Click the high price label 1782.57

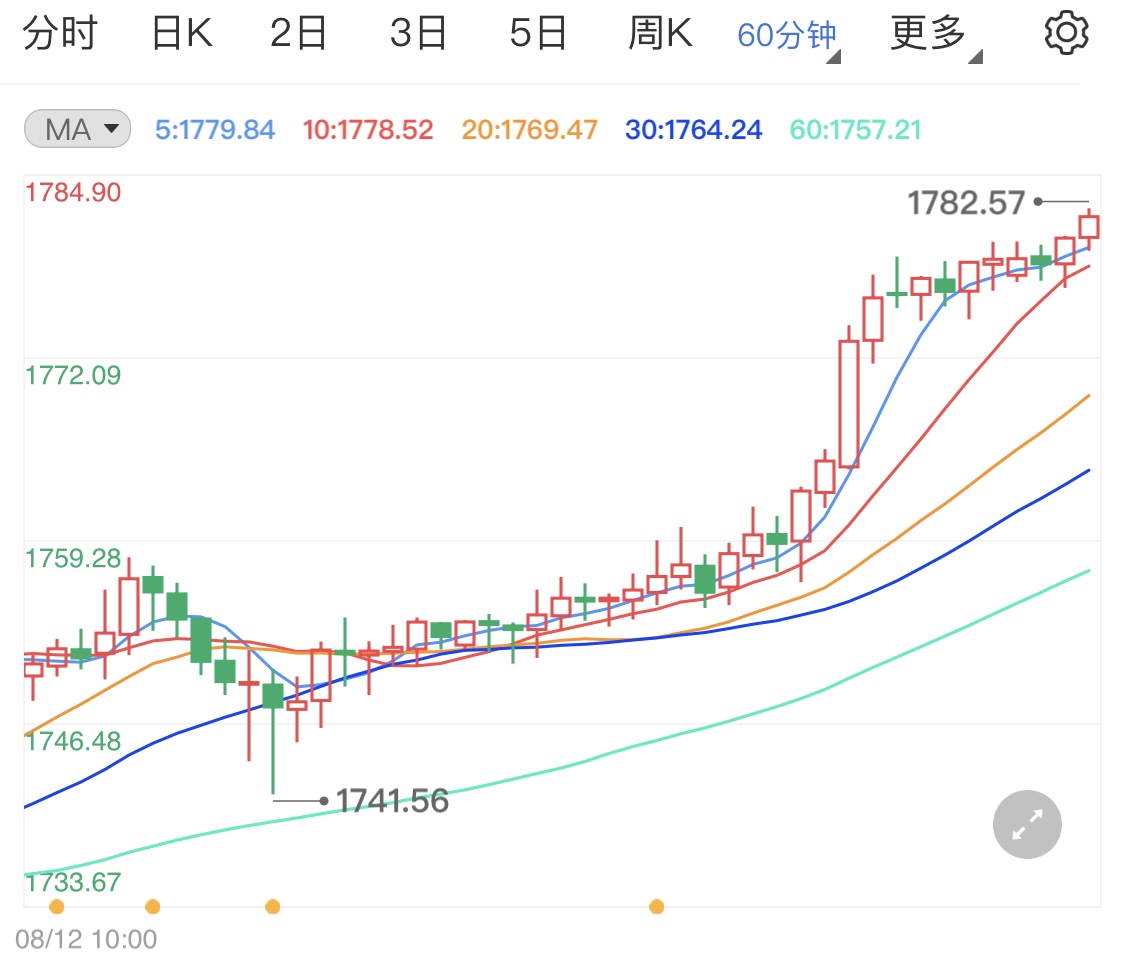[x=966, y=203]
